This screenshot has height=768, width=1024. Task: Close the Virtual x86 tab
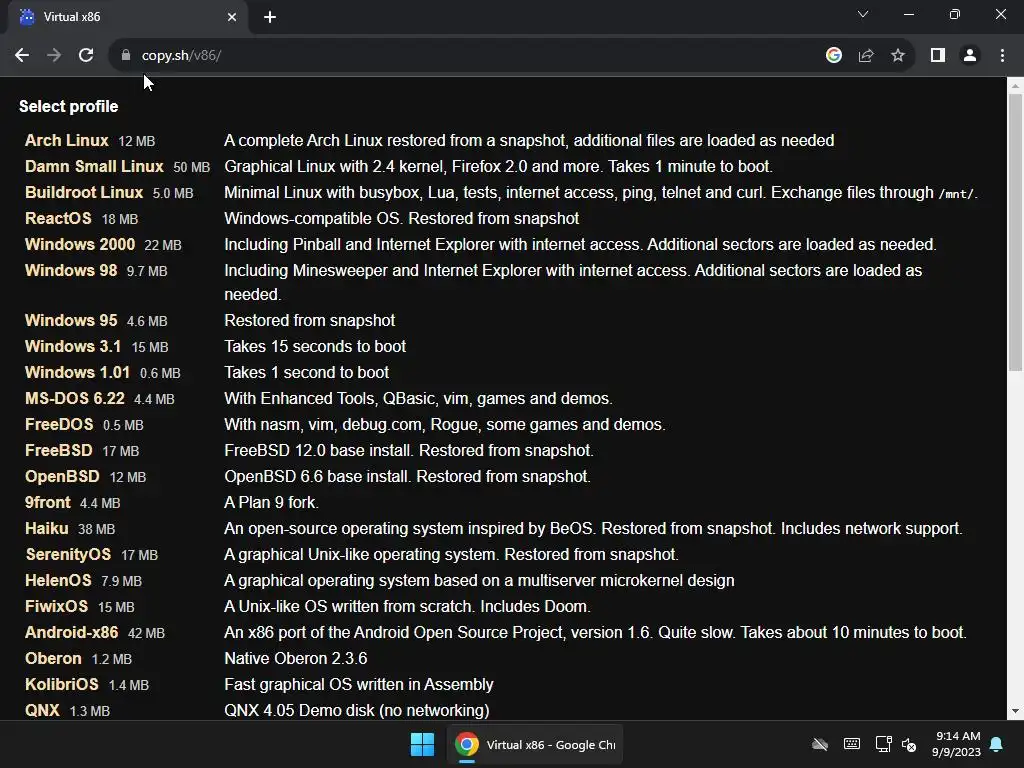click(232, 17)
